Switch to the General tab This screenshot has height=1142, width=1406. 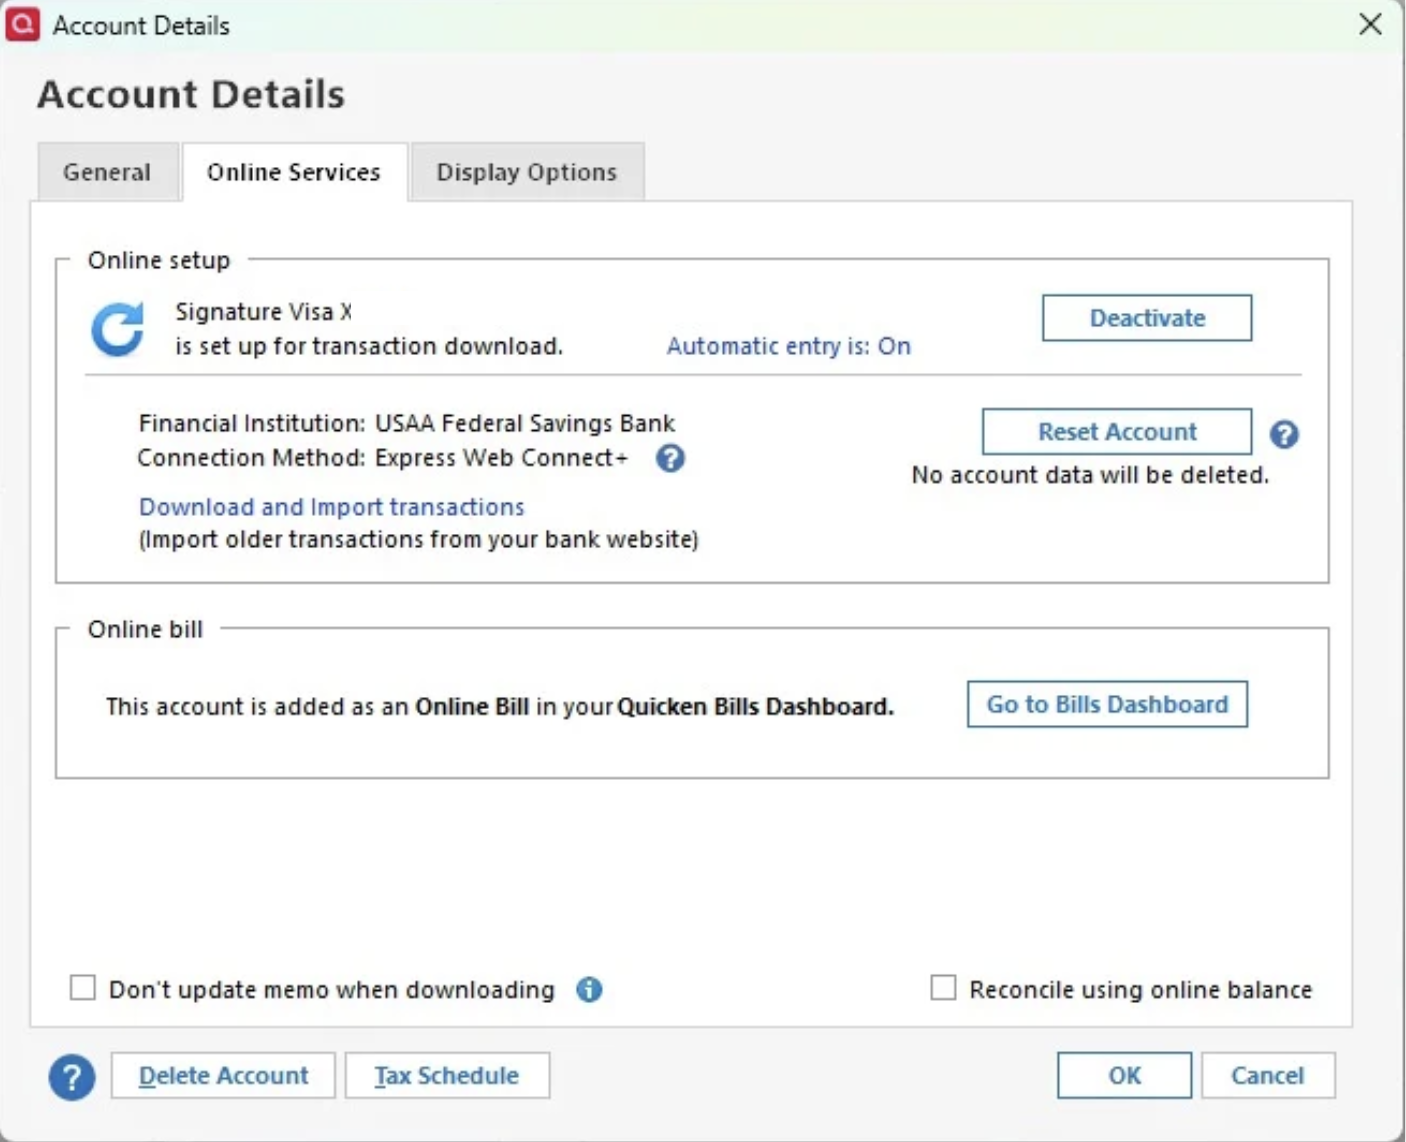click(107, 172)
